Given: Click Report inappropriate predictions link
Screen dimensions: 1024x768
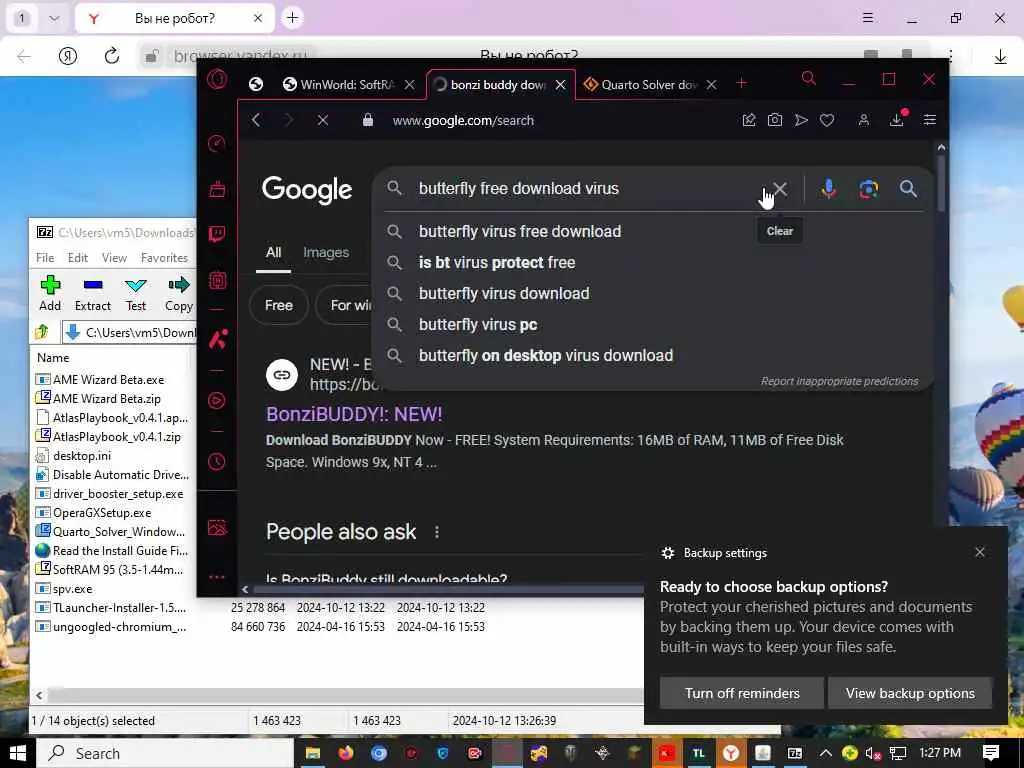Looking at the screenshot, I should (839, 381).
